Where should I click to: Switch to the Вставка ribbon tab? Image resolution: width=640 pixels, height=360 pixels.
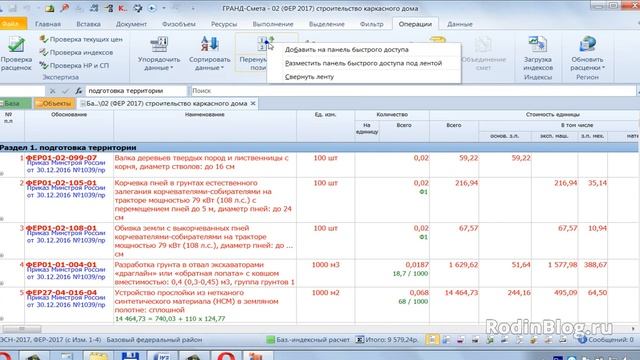tap(88, 24)
